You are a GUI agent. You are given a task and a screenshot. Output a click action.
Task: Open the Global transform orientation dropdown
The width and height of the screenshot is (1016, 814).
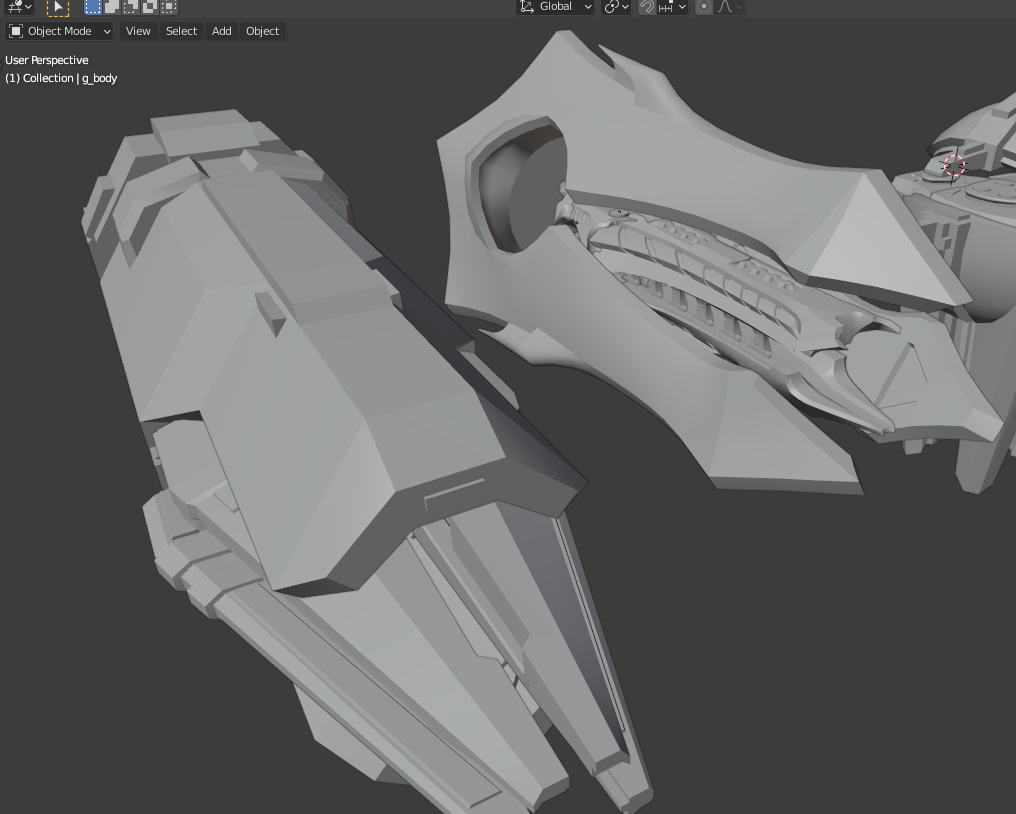(x=555, y=6)
